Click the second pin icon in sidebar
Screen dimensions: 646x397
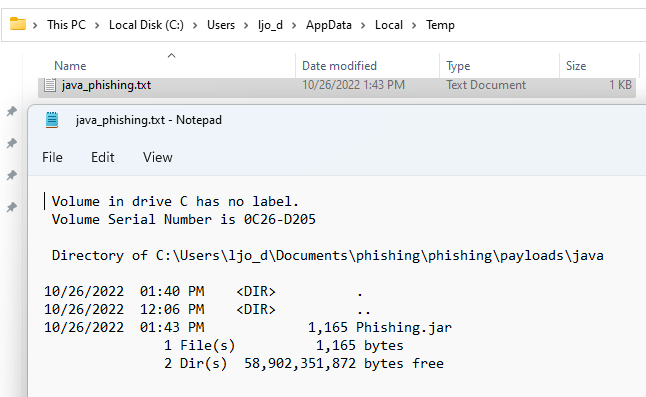12,143
